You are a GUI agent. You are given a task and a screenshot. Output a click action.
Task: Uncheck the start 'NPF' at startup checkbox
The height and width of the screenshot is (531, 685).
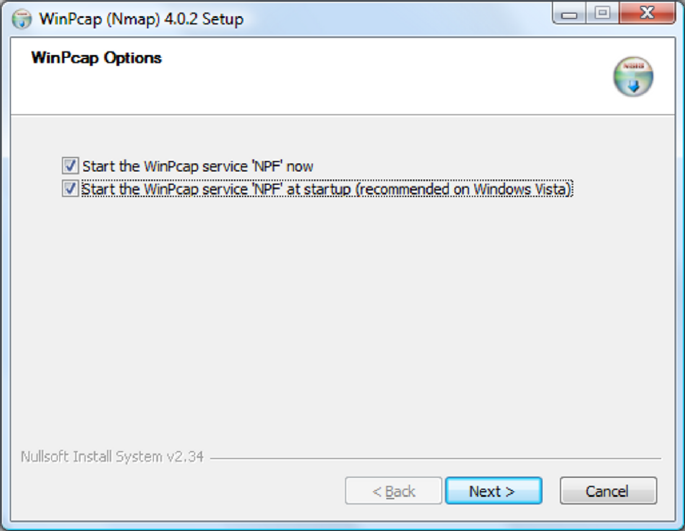point(70,188)
